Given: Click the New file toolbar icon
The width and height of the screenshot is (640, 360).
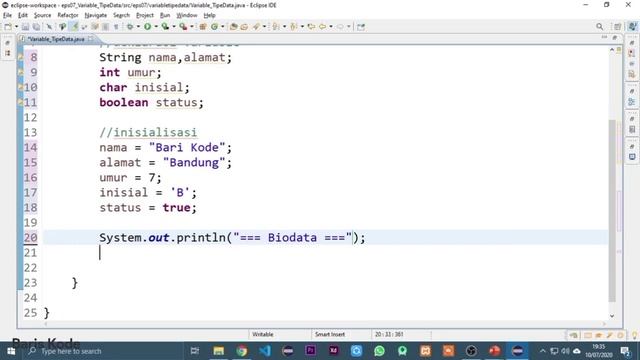Looking at the screenshot, I should coord(8,27).
